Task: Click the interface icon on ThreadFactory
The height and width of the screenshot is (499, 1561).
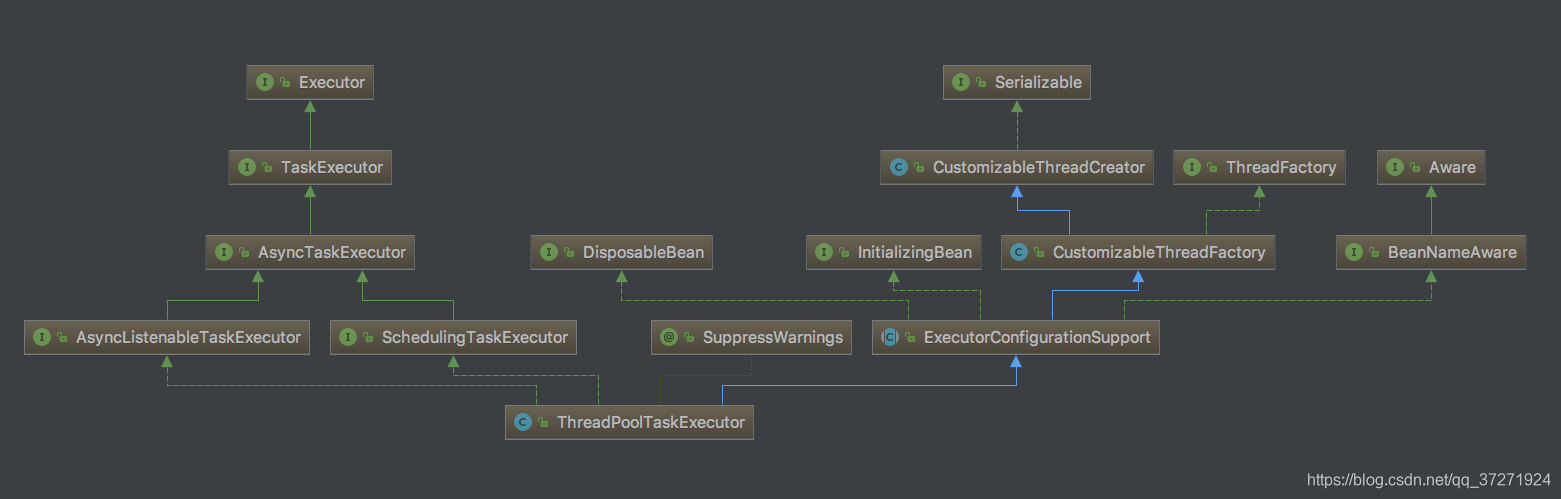Action: click(x=1192, y=167)
